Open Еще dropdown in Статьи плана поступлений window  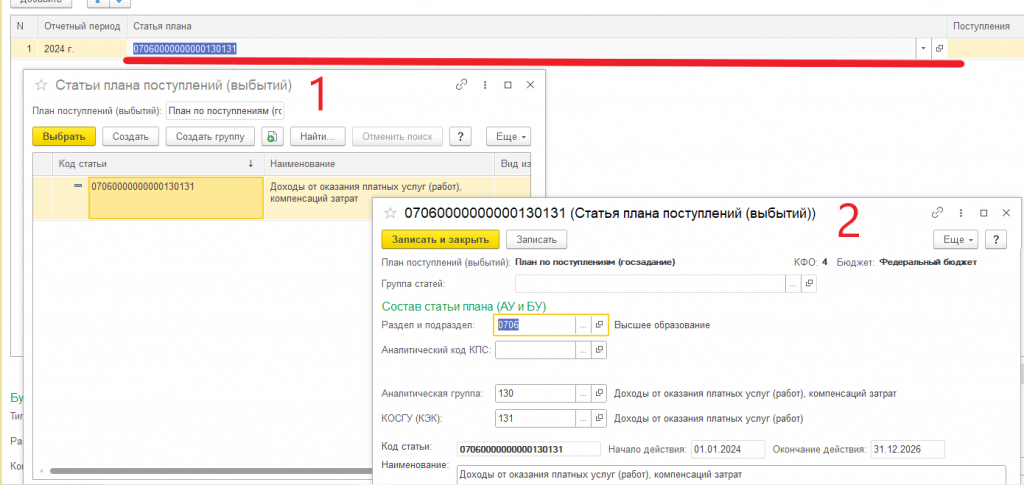click(x=508, y=136)
